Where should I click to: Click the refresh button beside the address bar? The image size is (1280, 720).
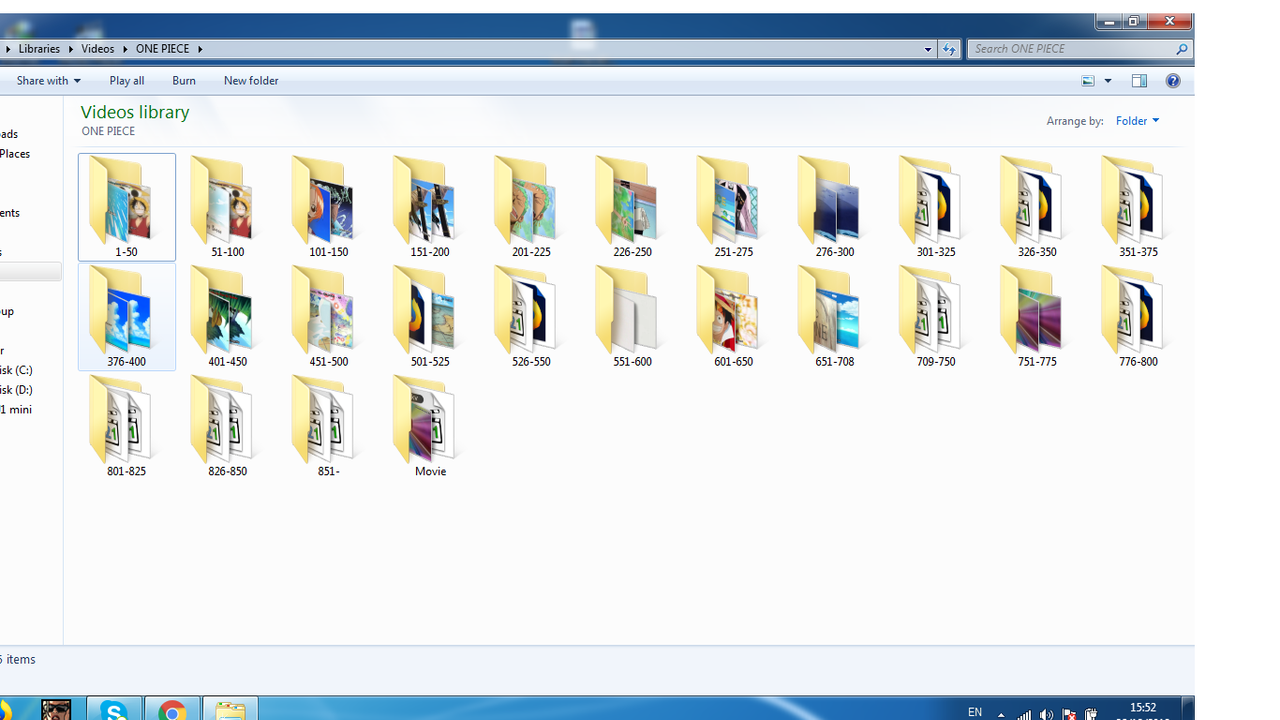pyautogui.click(x=949, y=49)
